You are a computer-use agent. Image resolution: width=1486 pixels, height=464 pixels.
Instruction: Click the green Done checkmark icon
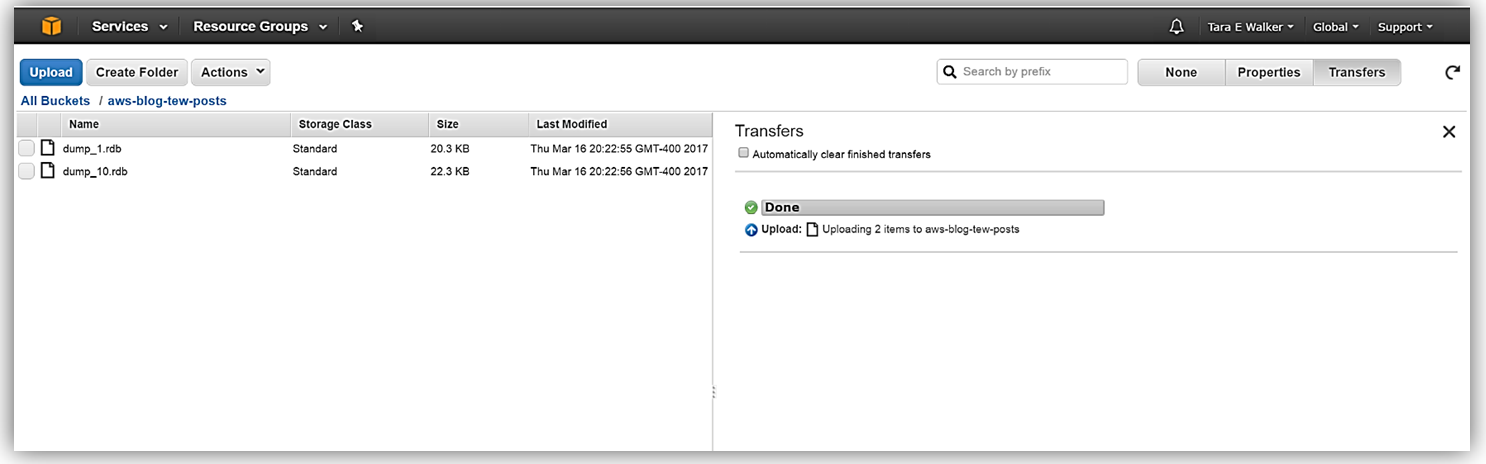pyautogui.click(x=751, y=208)
